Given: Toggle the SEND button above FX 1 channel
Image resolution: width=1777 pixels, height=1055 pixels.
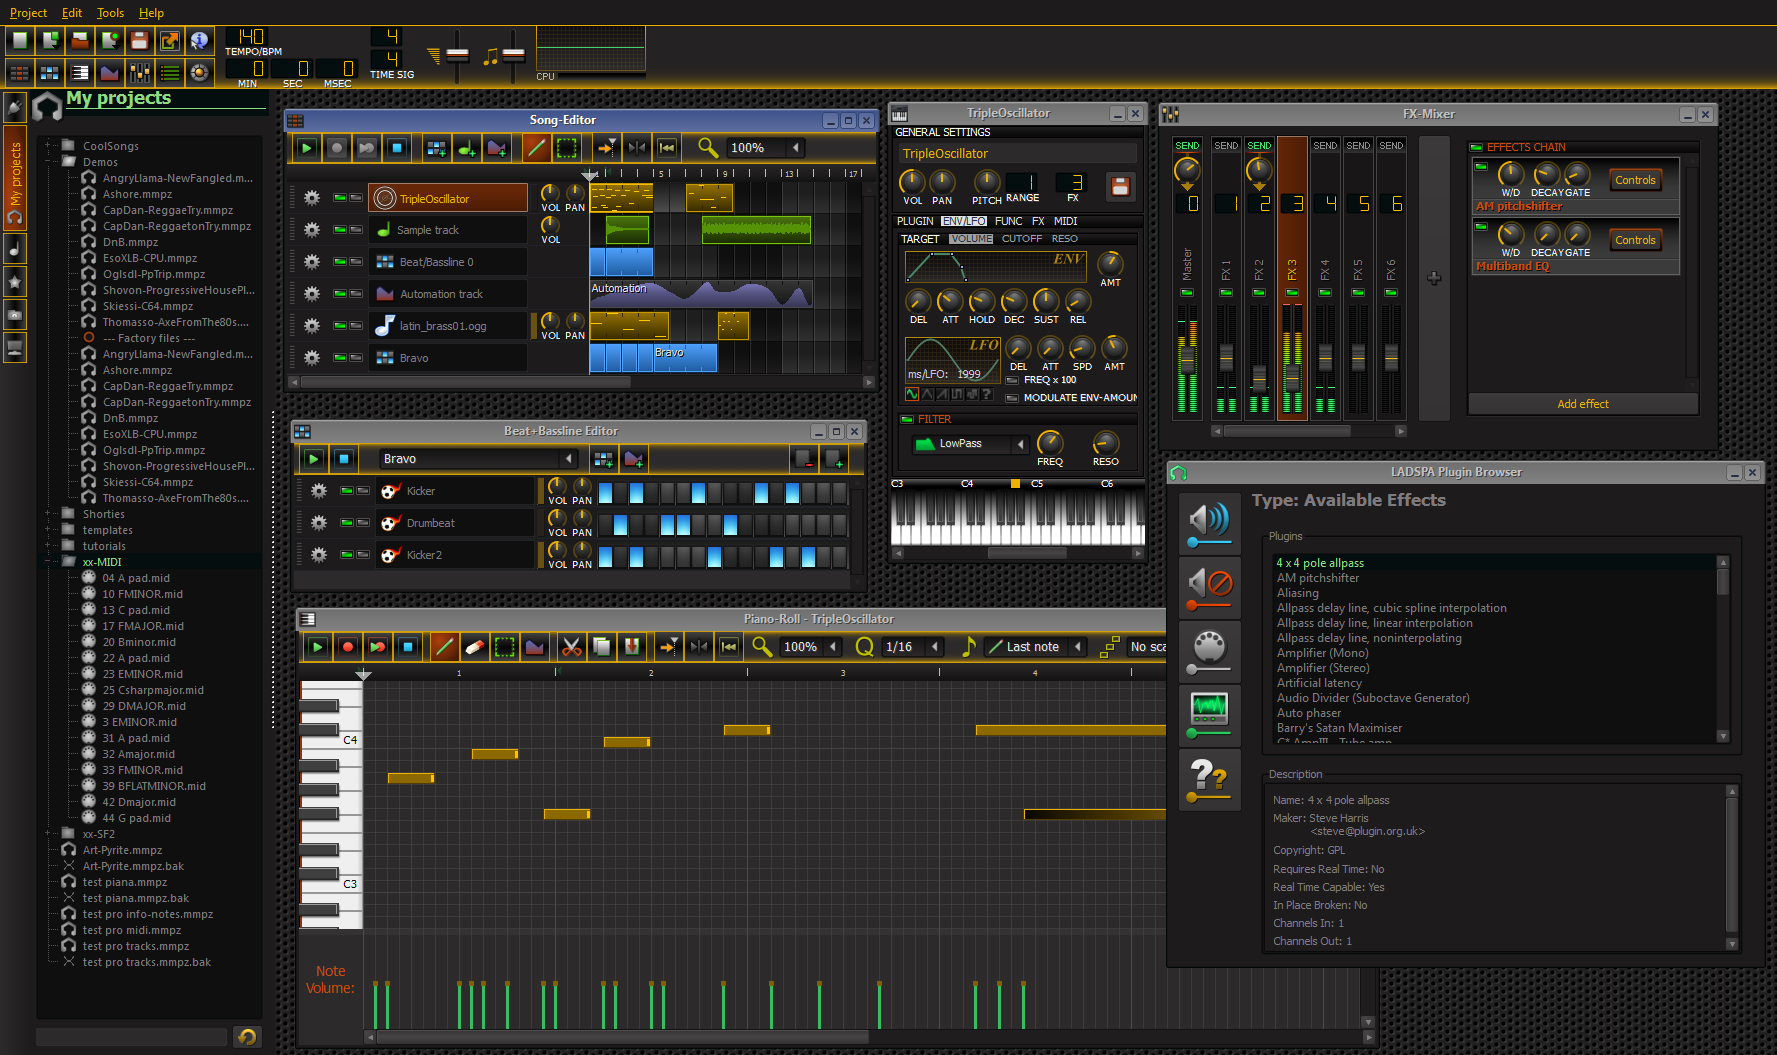Looking at the screenshot, I should (1226, 145).
